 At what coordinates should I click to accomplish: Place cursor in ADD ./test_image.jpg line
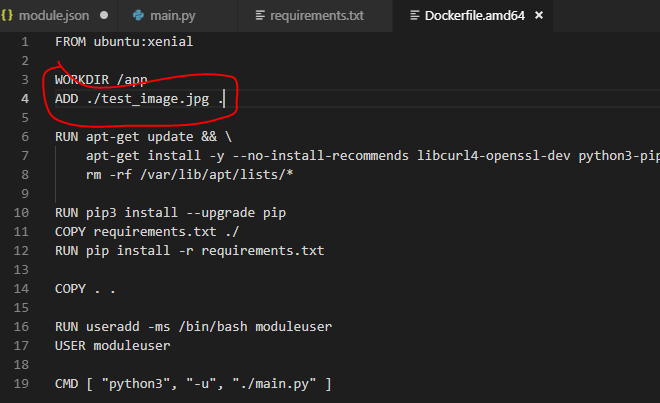point(140,98)
